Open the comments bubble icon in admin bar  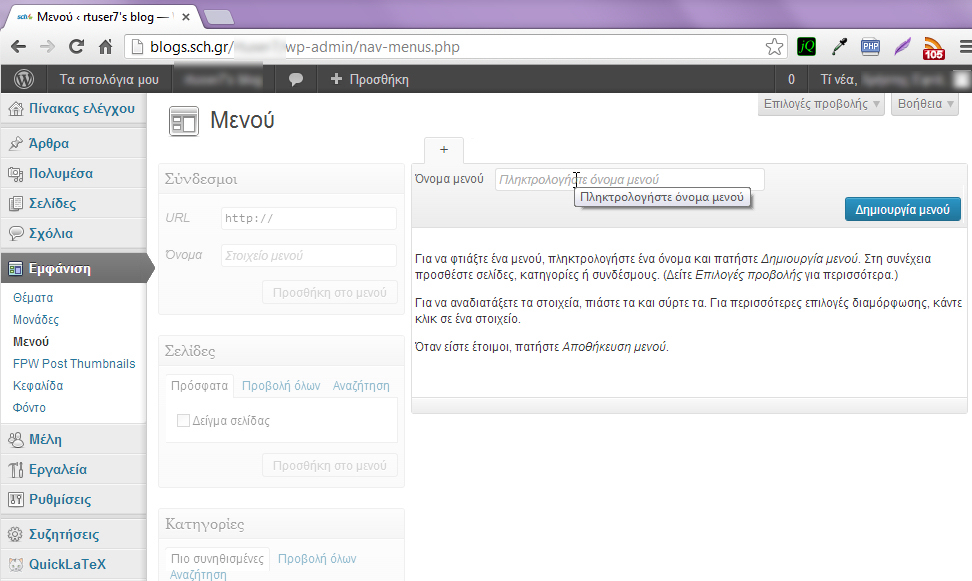coord(296,79)
